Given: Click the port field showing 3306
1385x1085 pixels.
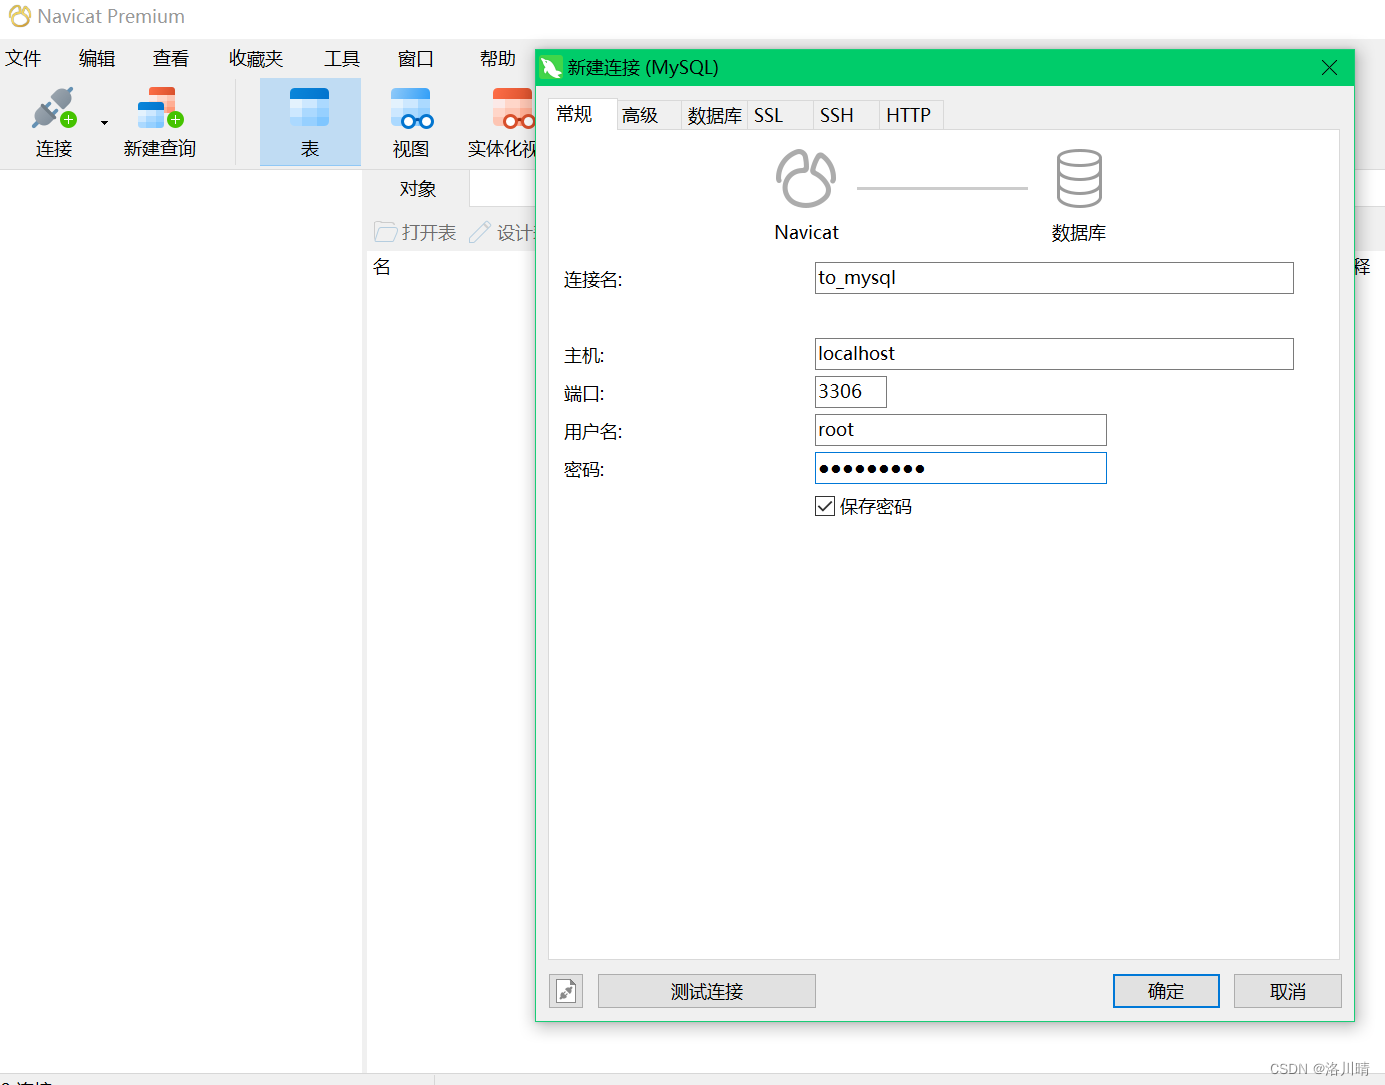Looking at the screenshot, I should tap(851, 392).
